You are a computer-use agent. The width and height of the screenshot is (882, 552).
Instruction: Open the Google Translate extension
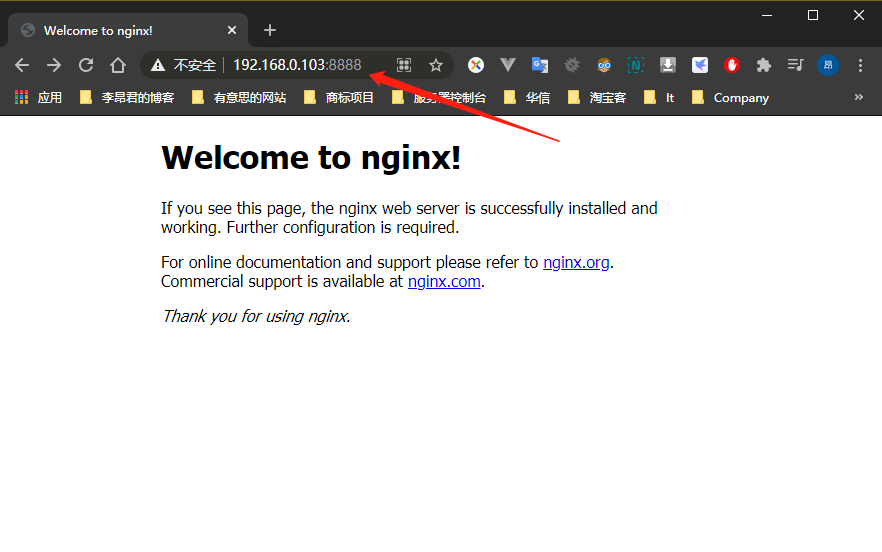click(x=540, y=65)
